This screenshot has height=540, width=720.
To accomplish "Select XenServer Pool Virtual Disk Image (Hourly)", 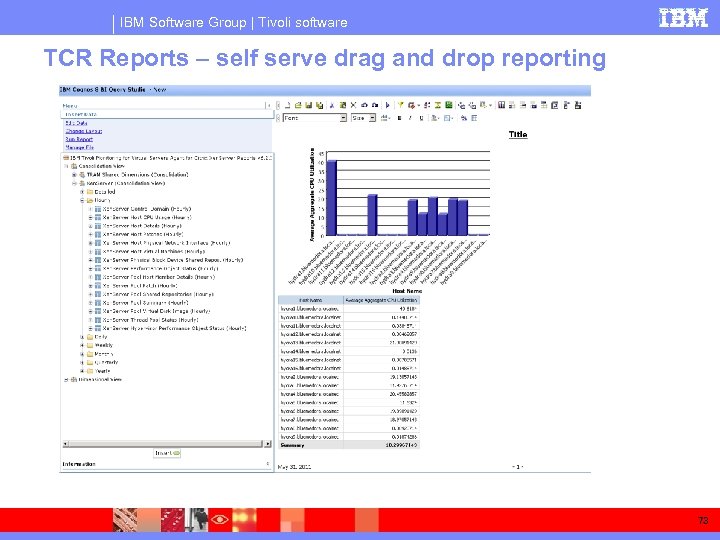I will 156,311.
